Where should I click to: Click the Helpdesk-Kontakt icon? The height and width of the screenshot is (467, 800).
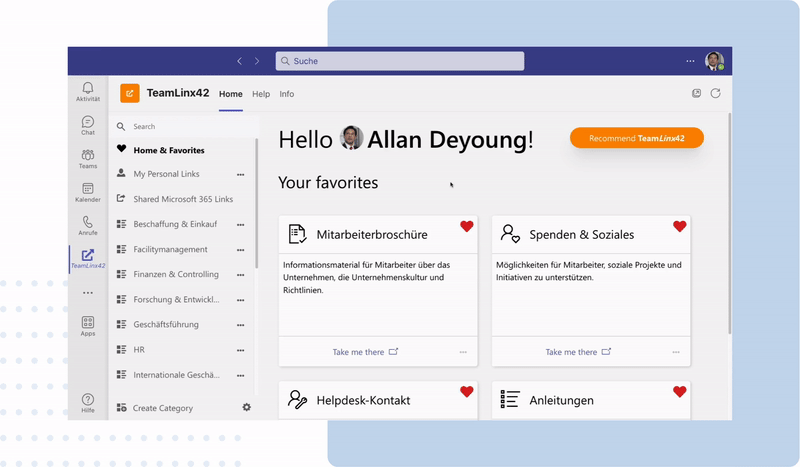[x=297, y=400]
